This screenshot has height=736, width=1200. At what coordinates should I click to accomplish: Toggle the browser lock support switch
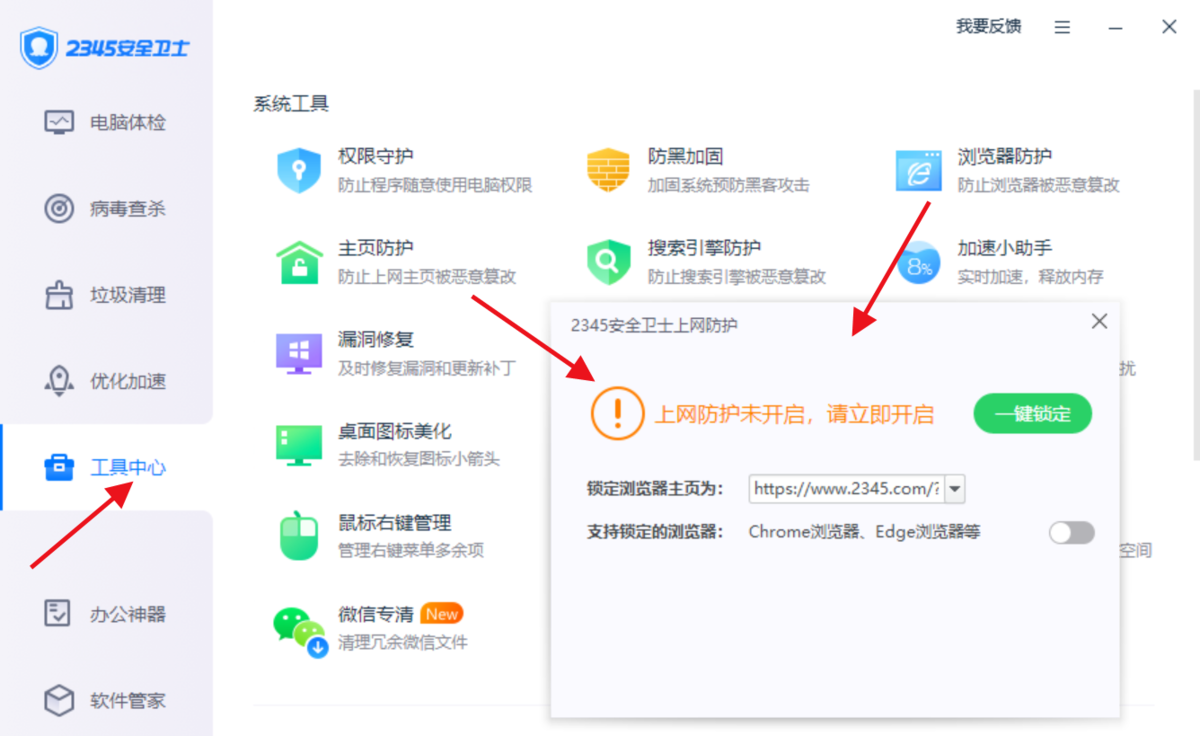tap(1071, 532)
